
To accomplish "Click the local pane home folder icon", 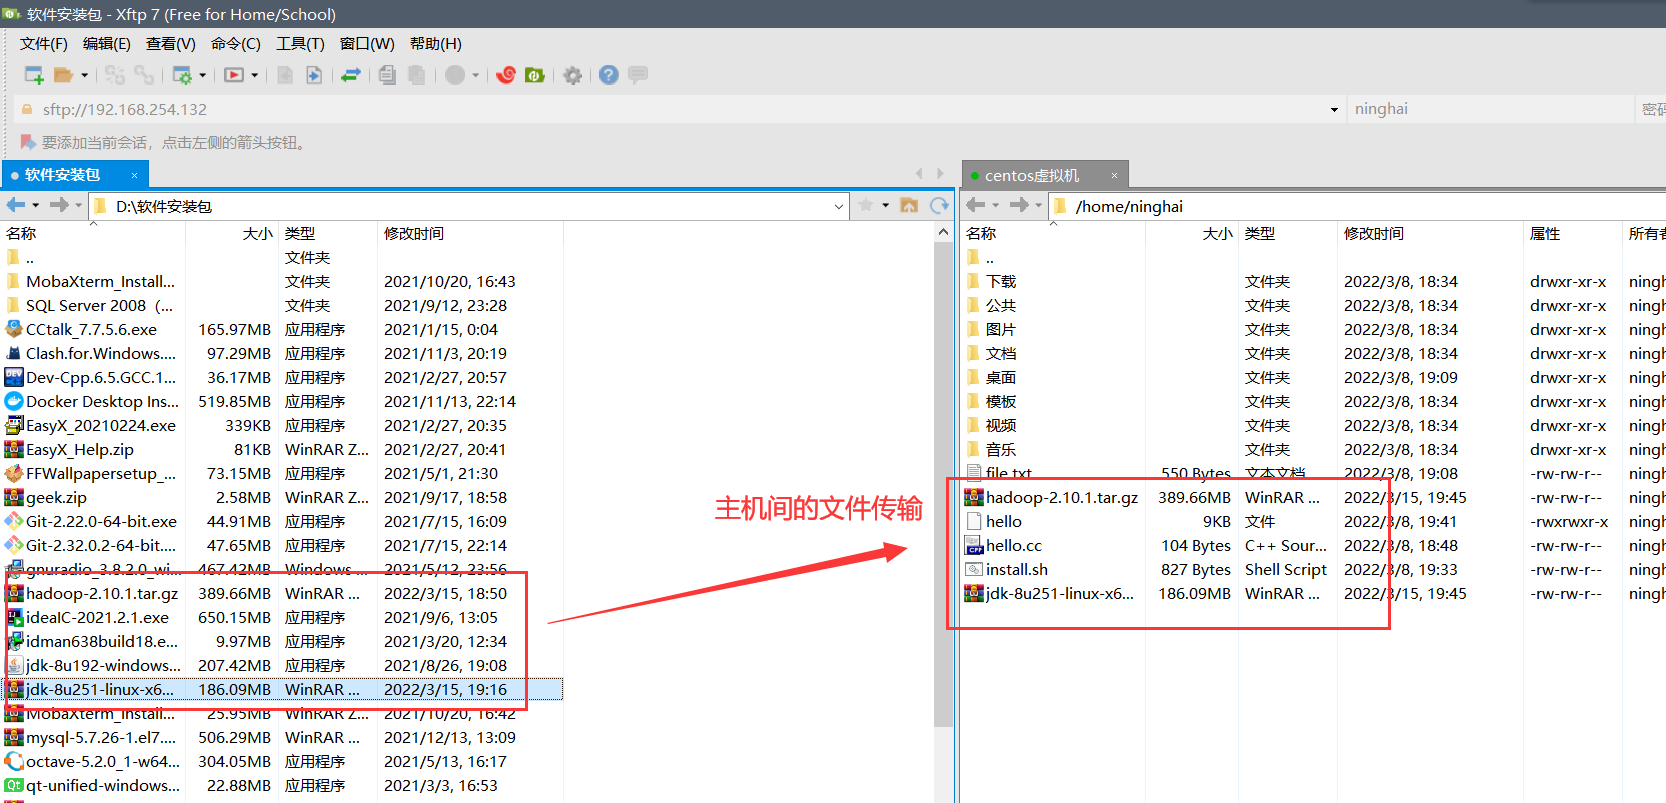I will (909, 205).
